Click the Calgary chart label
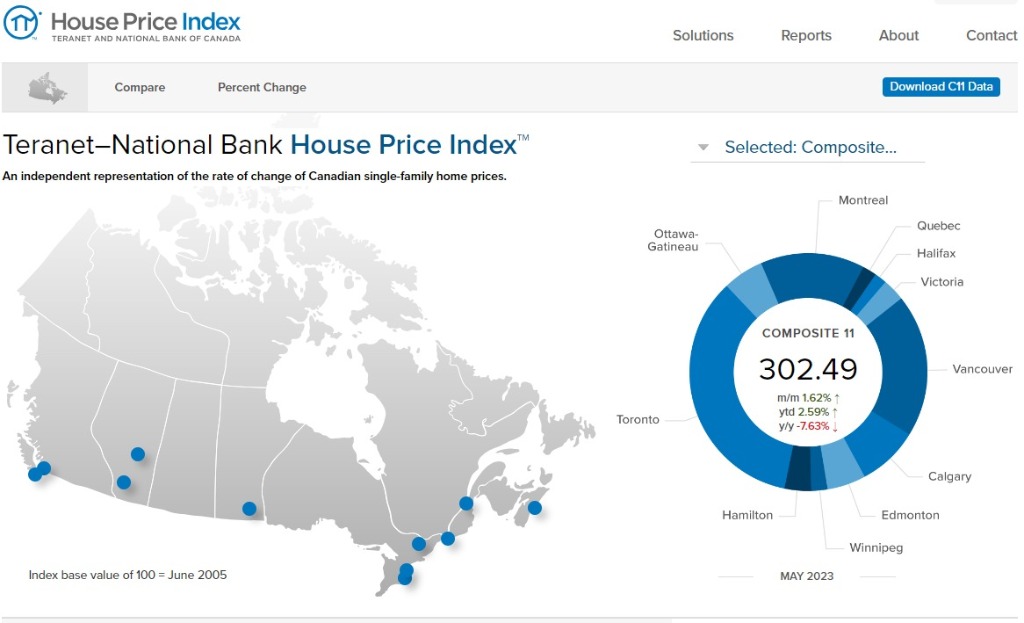Viewport: 1024px width, 623px height. click(950, 477)
